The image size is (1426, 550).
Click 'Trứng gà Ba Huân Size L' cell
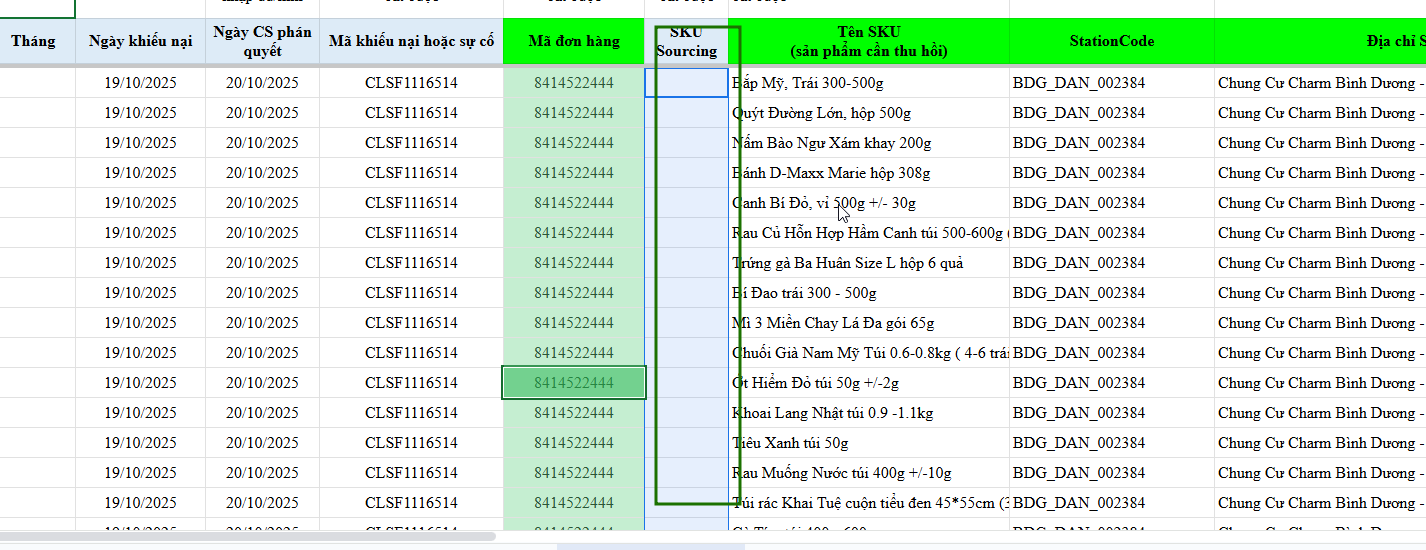click(869, 263)
